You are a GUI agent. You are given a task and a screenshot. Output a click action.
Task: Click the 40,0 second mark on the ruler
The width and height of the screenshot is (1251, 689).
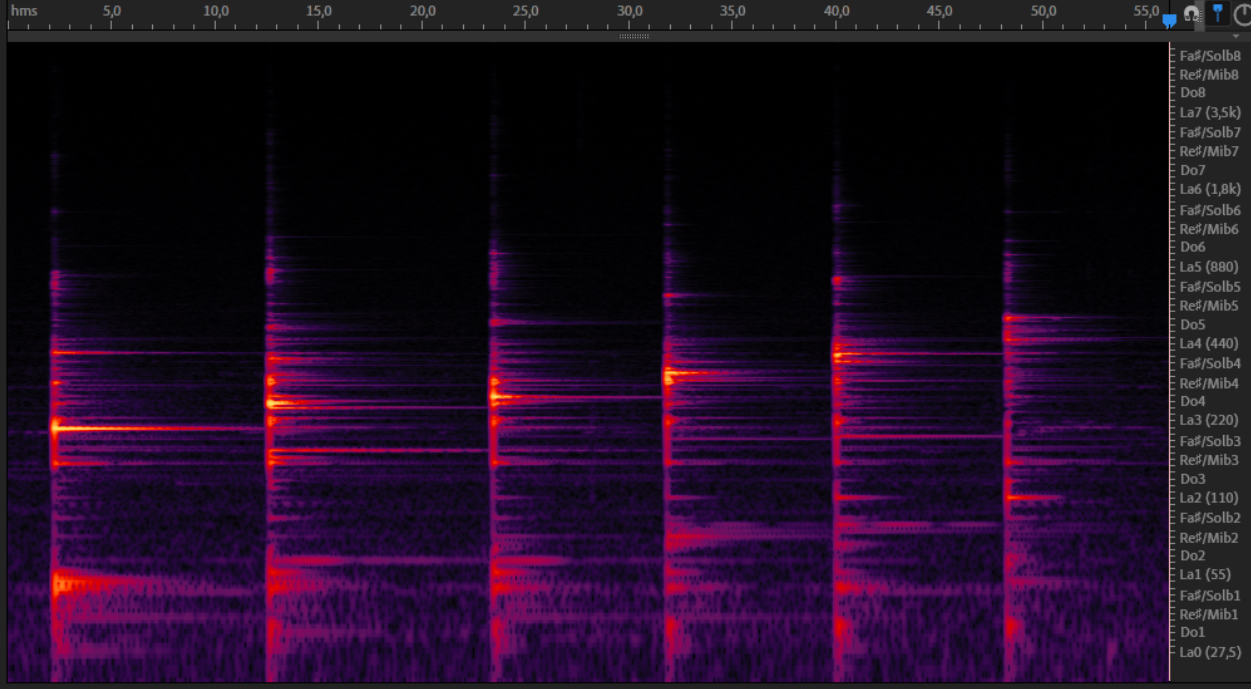point(837,10)
